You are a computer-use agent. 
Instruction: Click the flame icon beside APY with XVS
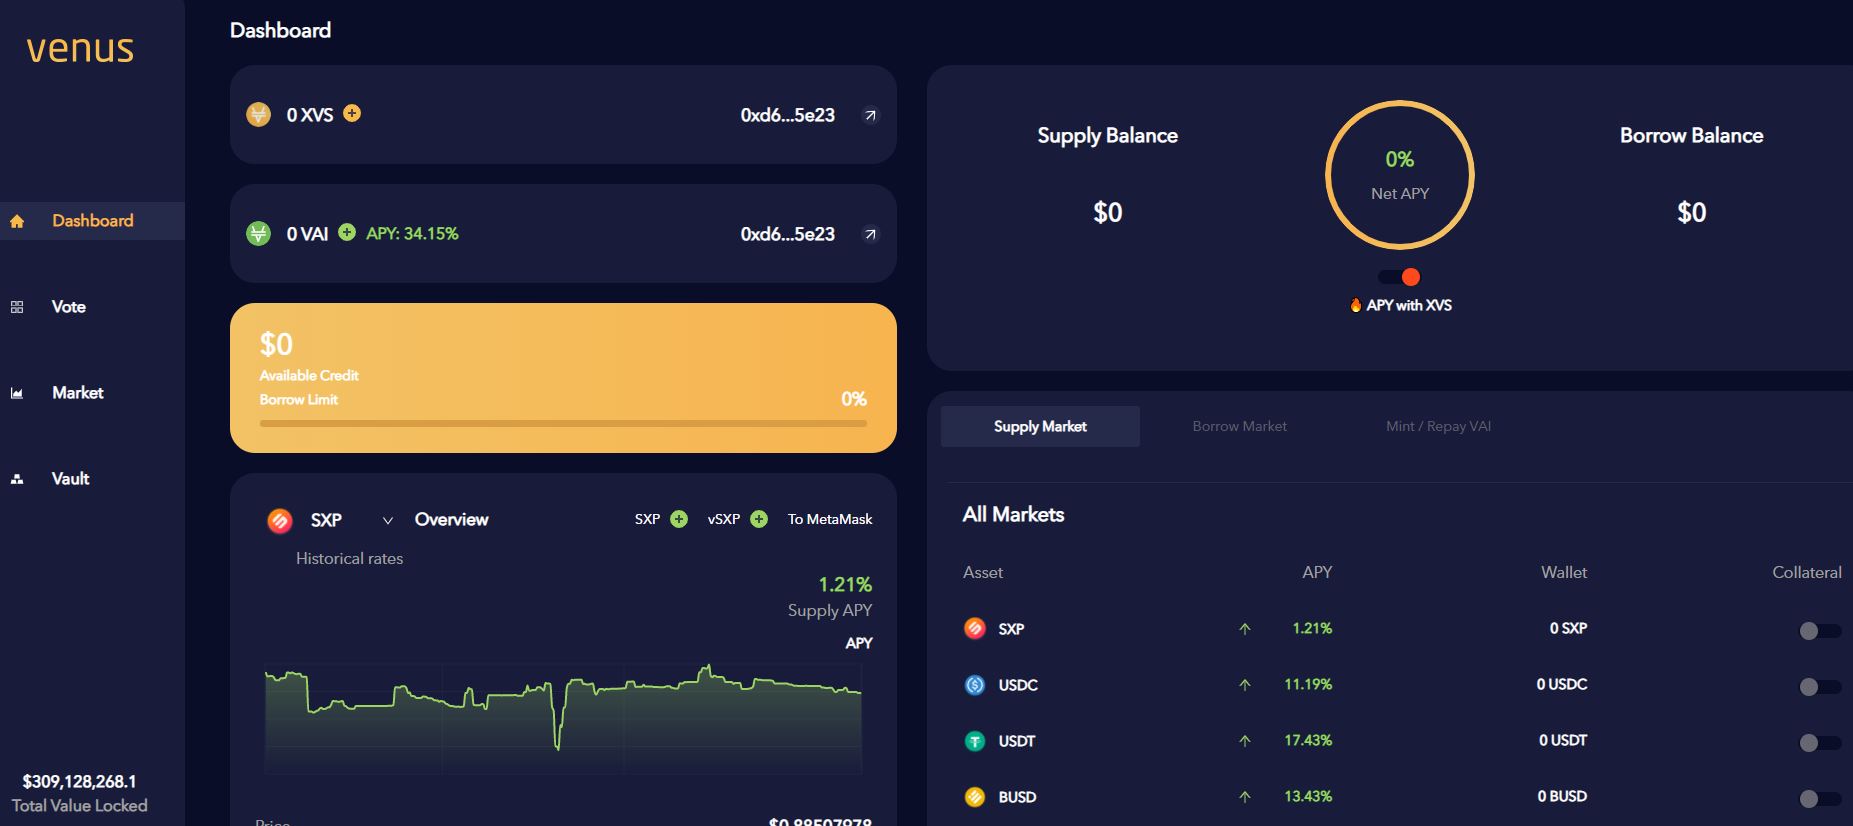tap(1356, 305)
